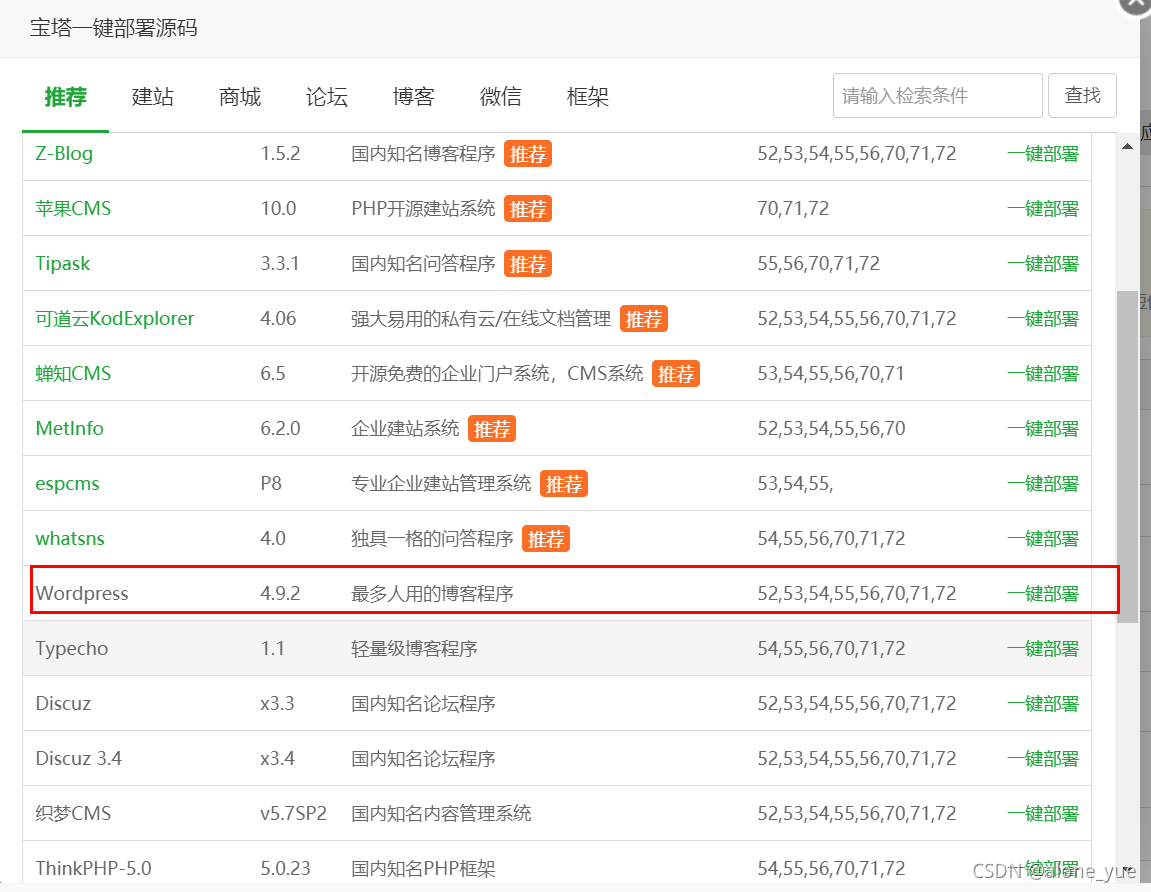The image size is (1151, 892).
Task: Switch to the 推荐 tab
Action: 65,96
